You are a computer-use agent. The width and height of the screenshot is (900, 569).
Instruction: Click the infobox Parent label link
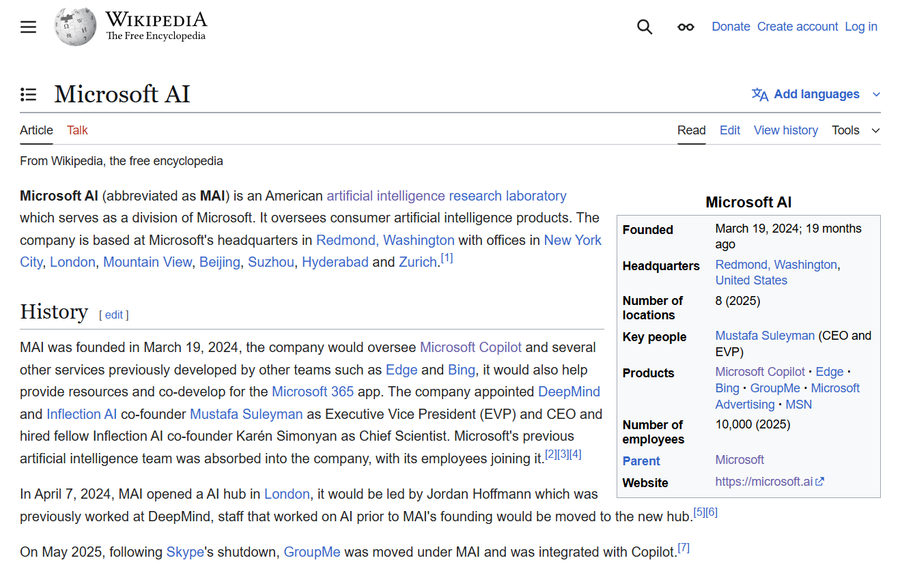pos(641,461)
